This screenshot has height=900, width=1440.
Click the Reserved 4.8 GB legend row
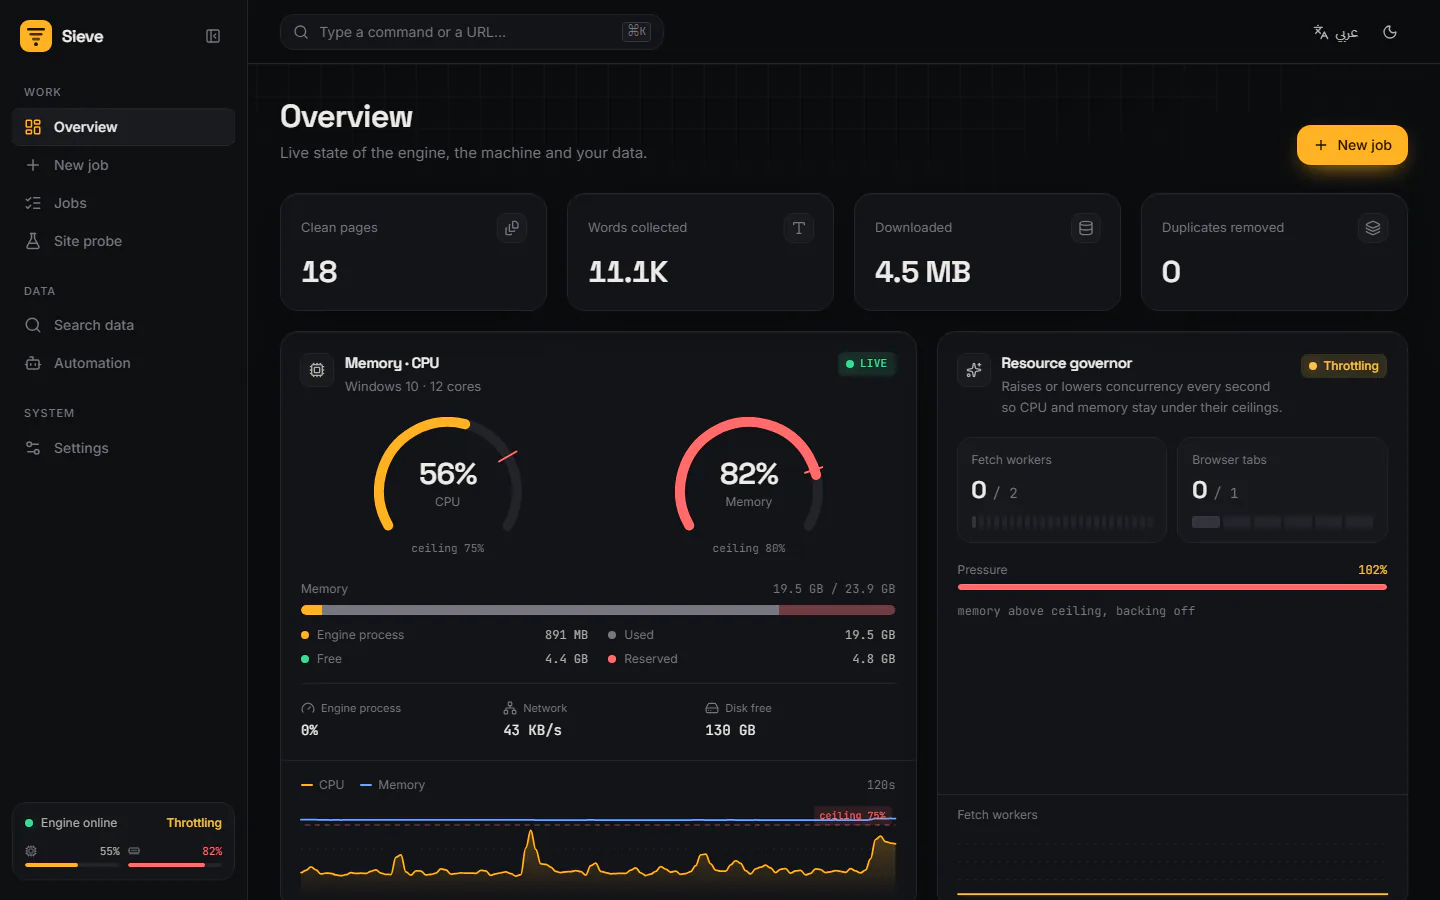[x=751, y=659]
